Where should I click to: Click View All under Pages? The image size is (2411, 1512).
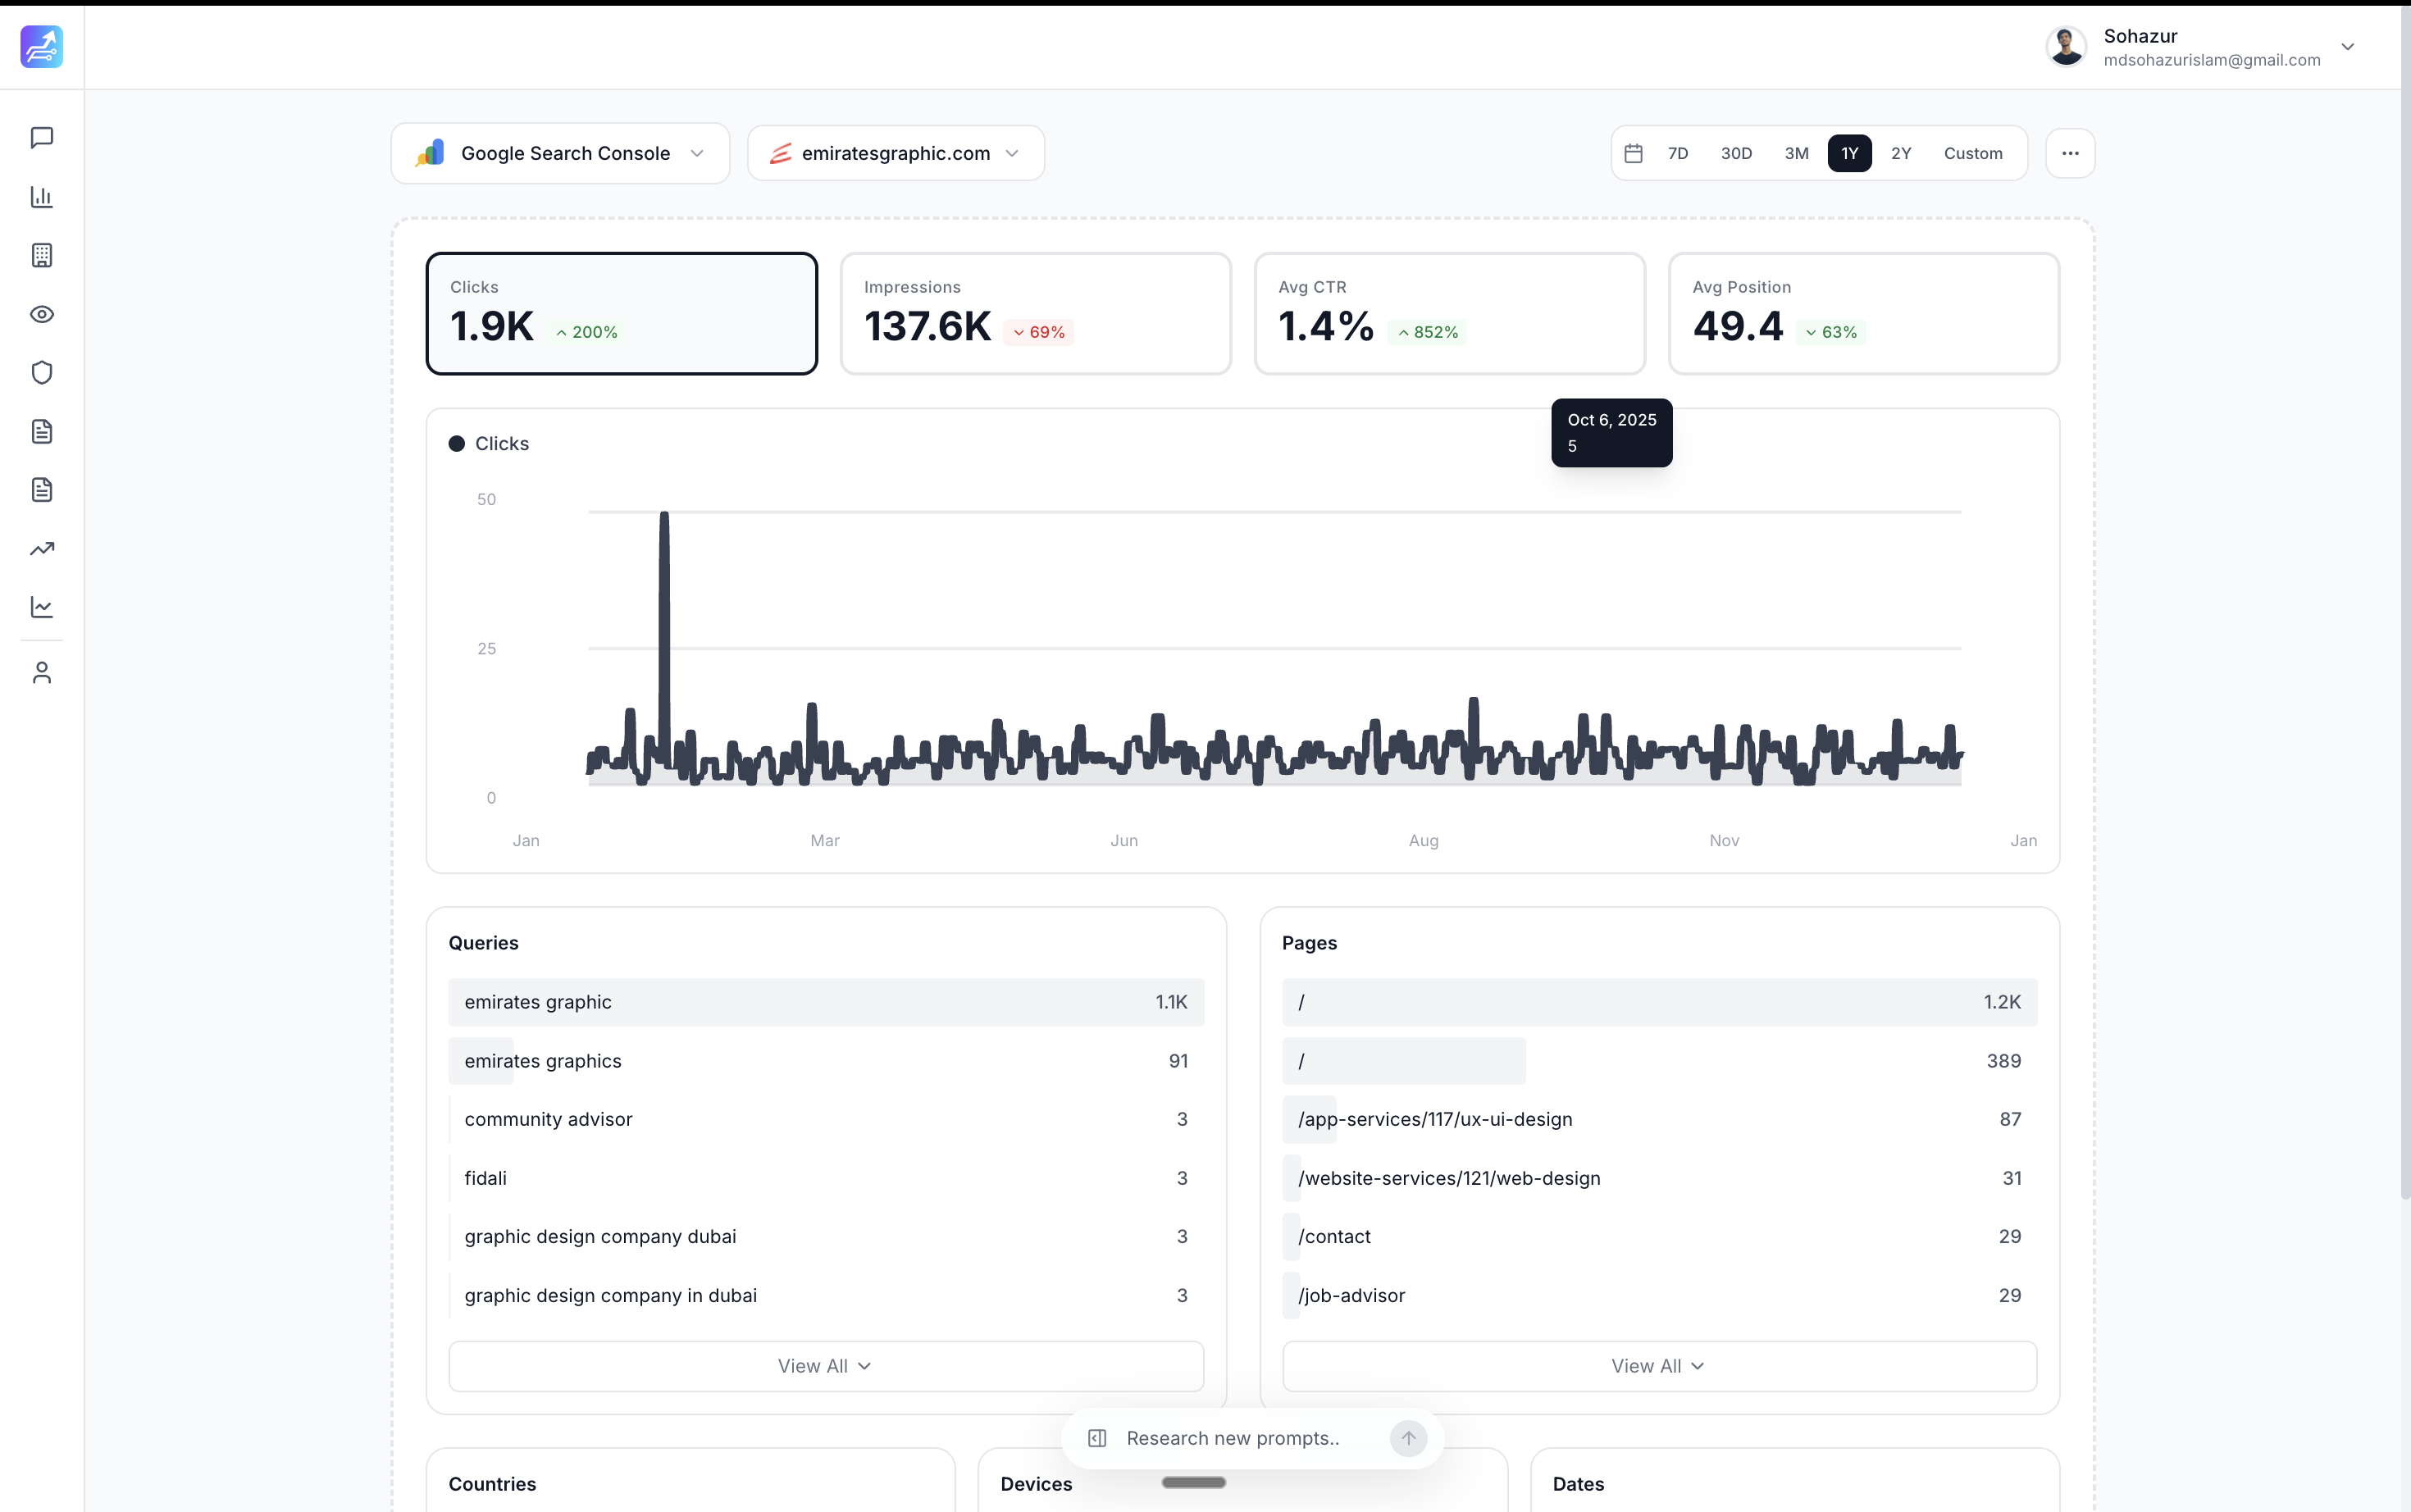[1658, 1366]
